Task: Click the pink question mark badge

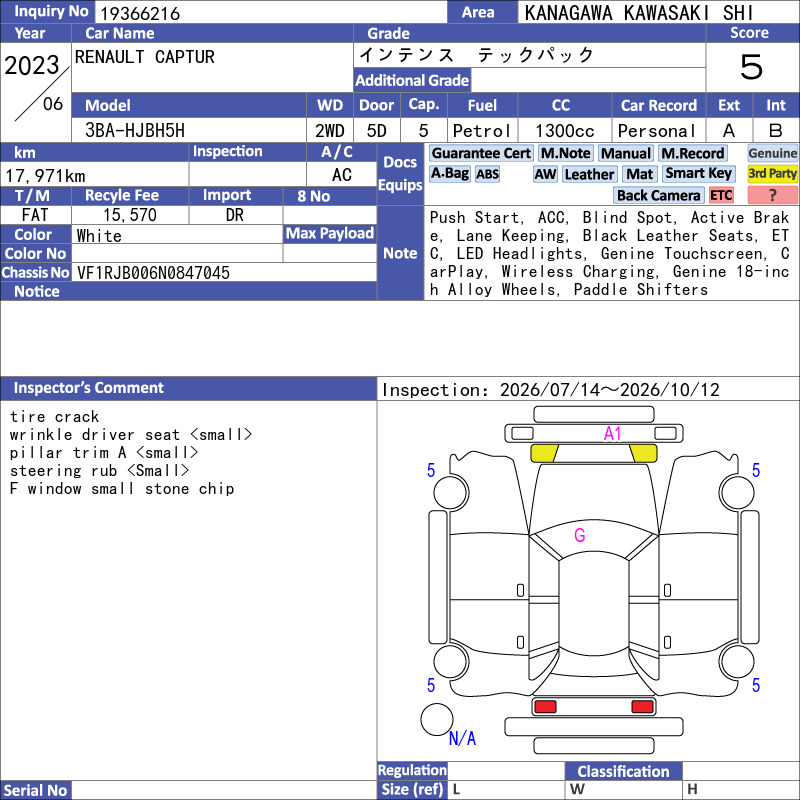Action: point(772,195)
